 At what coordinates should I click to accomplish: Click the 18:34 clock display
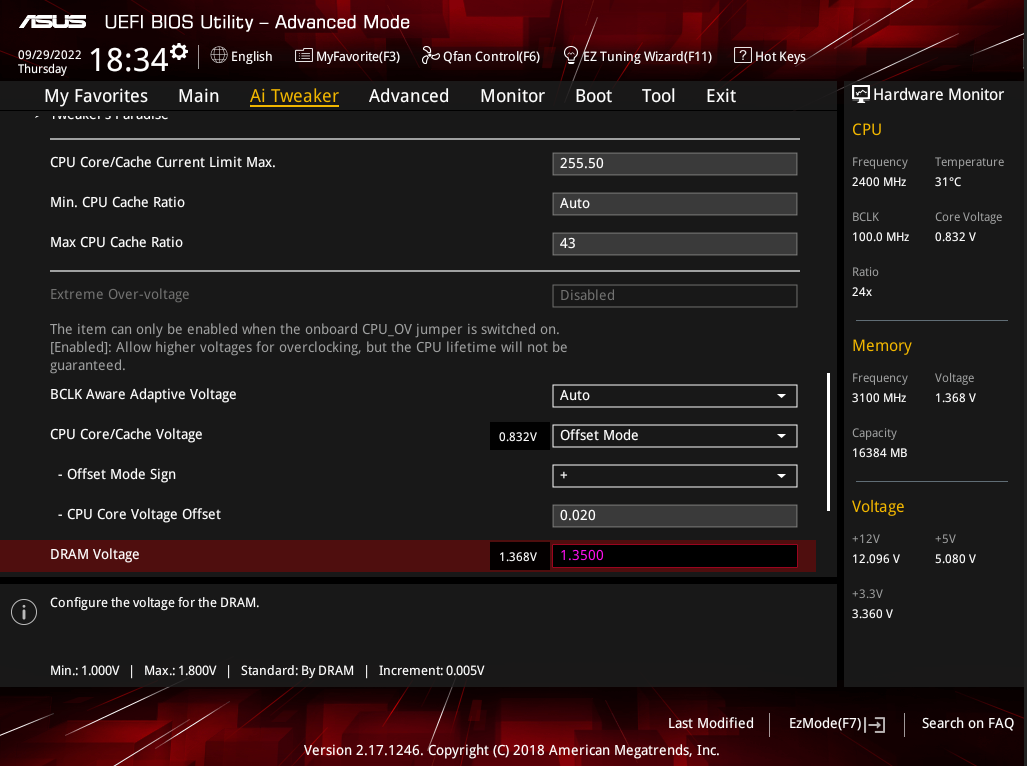click(128, 60)
